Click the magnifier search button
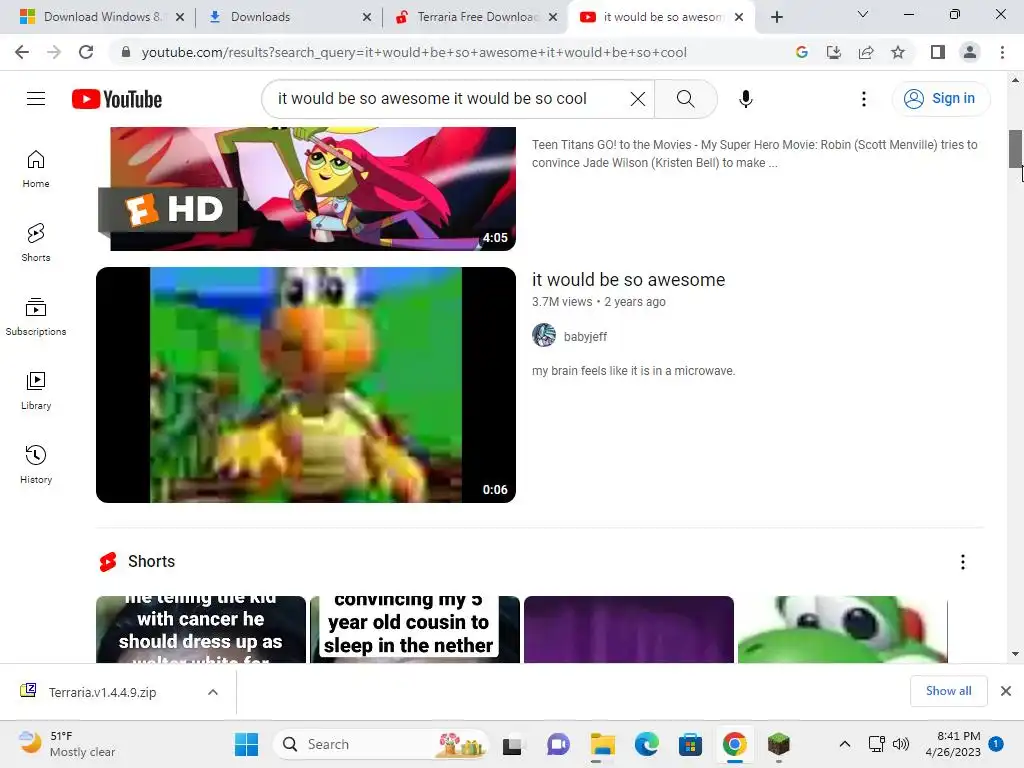The height and width of the screenshot is (768, 1024). click(686, 99)
